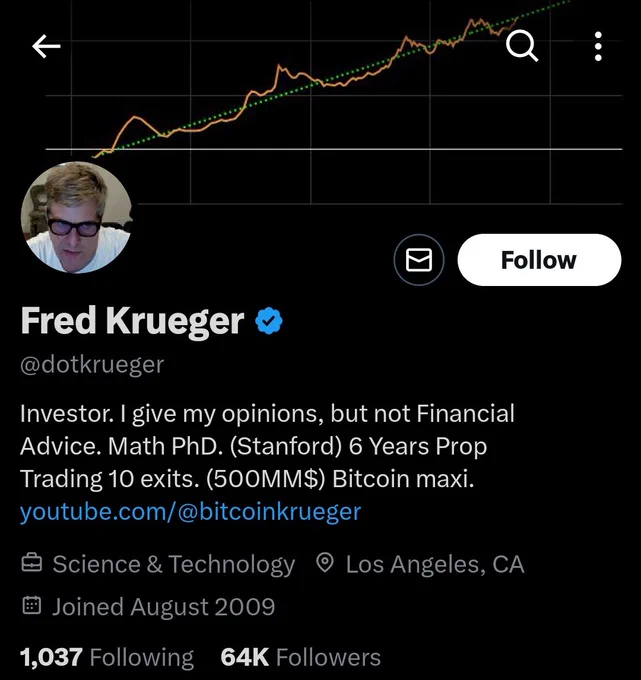The height and width of the screenshot is (680, 641).
Task: Tap the @dotkrueger handle
Action: (92, 364)
